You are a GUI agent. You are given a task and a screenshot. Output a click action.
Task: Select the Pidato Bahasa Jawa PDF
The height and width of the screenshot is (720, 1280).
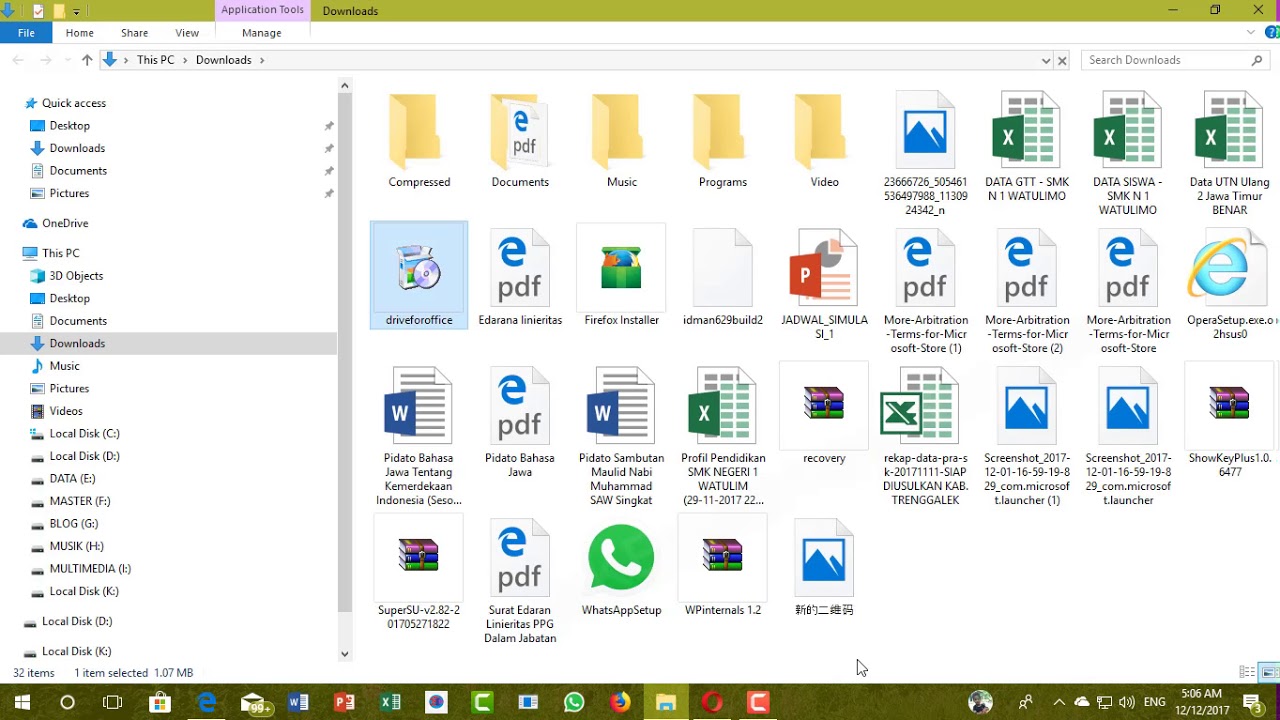(x=520, y=422)
